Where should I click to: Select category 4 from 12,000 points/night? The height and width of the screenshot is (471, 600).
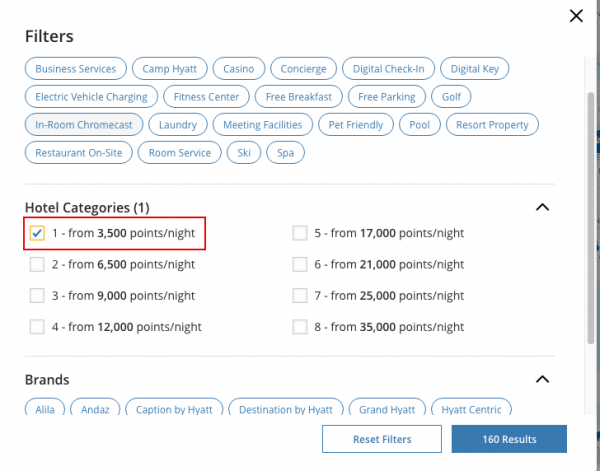coord(37,326)
